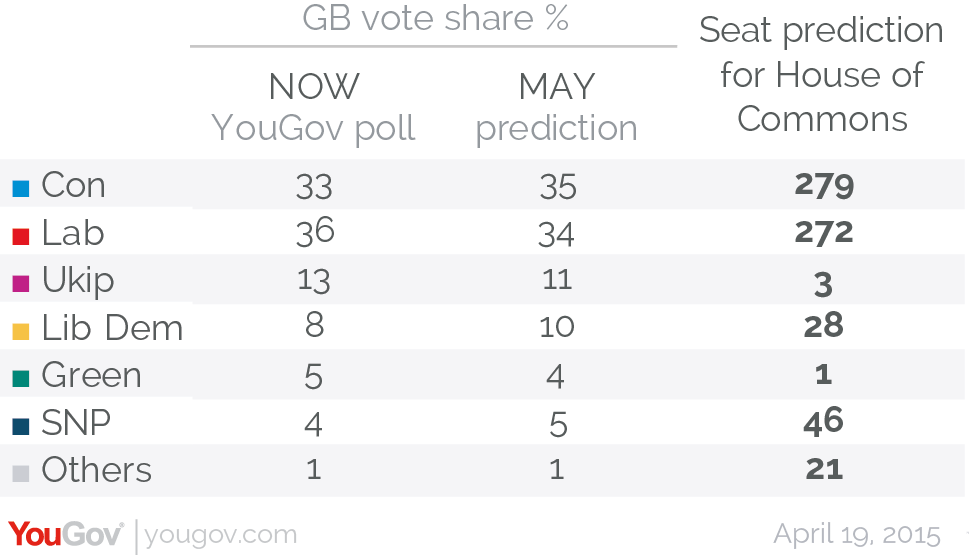Click the Con seat prediction 279

824,185
